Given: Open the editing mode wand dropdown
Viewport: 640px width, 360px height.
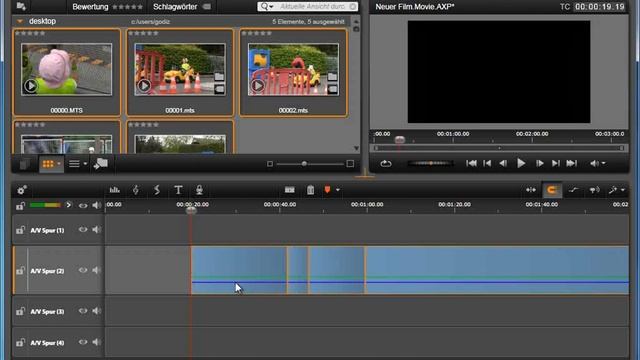Looking at the screenshot, I should [622, 190].
